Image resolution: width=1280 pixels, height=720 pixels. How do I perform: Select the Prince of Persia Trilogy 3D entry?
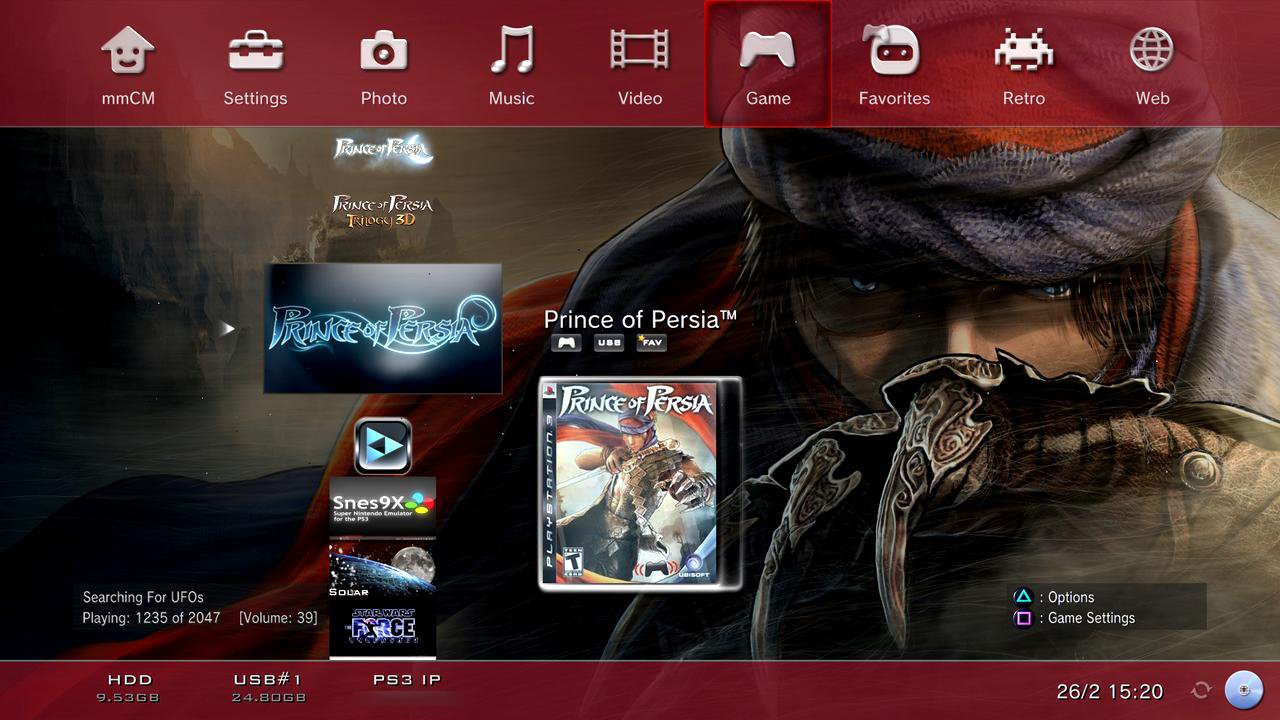383,210
